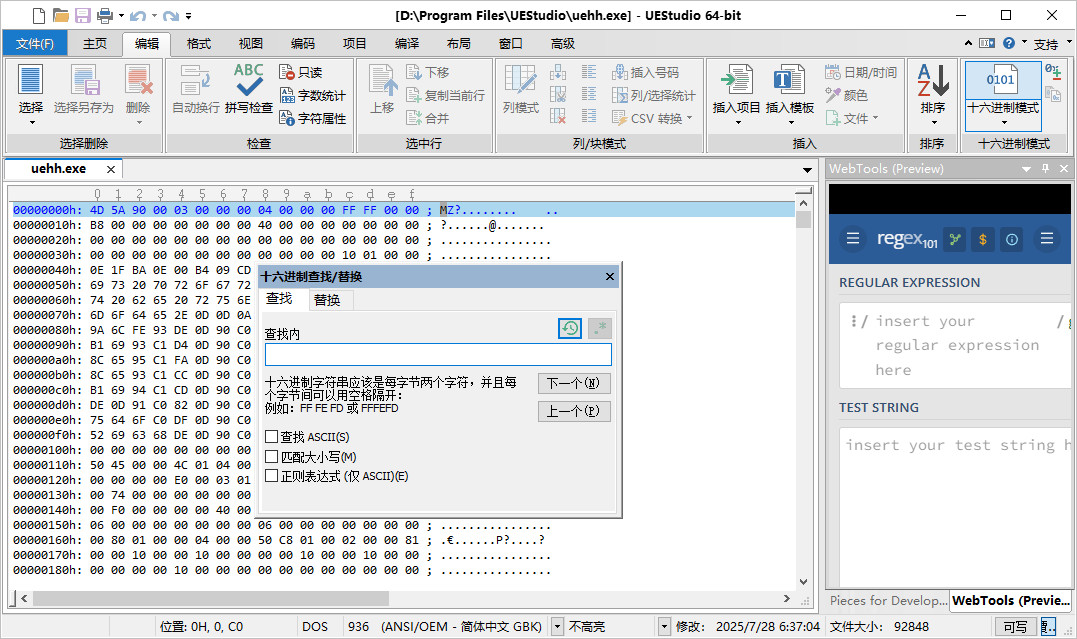Open search history icon in the find dialog

coord(569,328)
